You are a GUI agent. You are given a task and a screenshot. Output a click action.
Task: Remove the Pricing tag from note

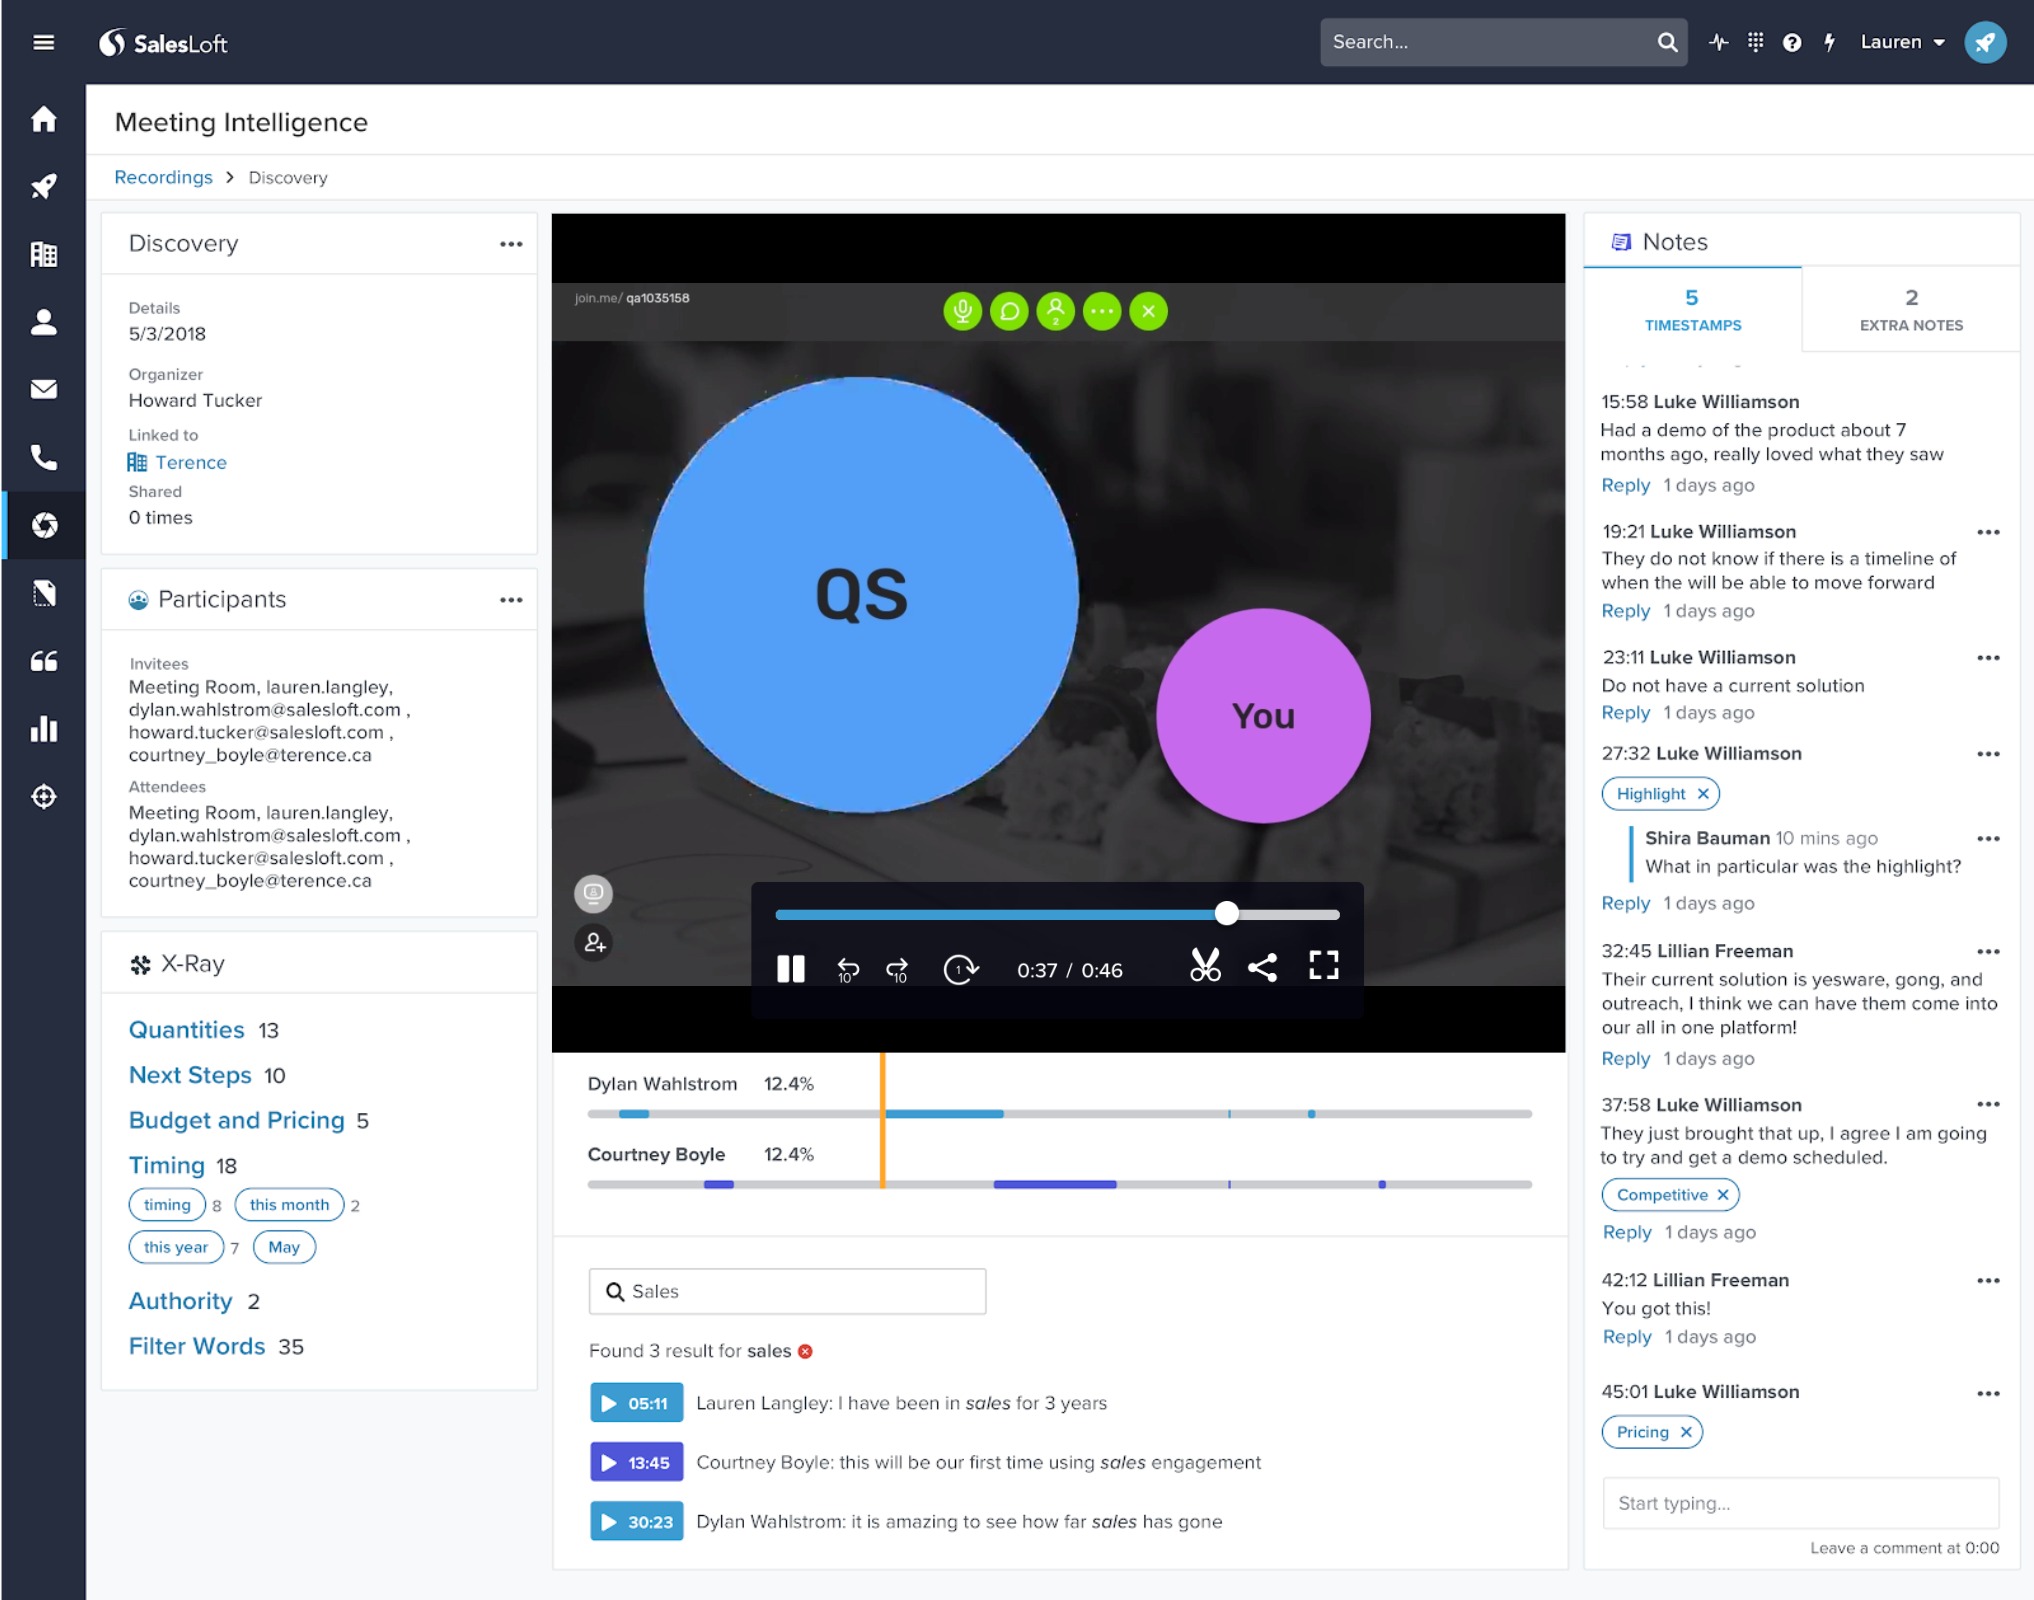[1686, 1432]
